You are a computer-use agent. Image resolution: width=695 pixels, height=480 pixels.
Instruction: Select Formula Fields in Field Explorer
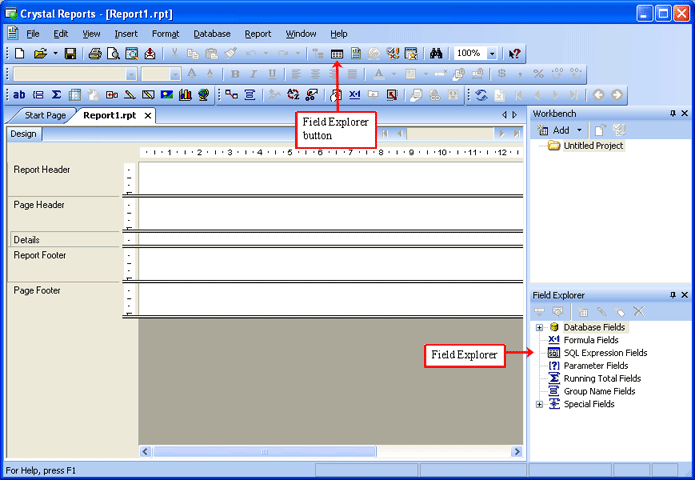coord(590,340)
